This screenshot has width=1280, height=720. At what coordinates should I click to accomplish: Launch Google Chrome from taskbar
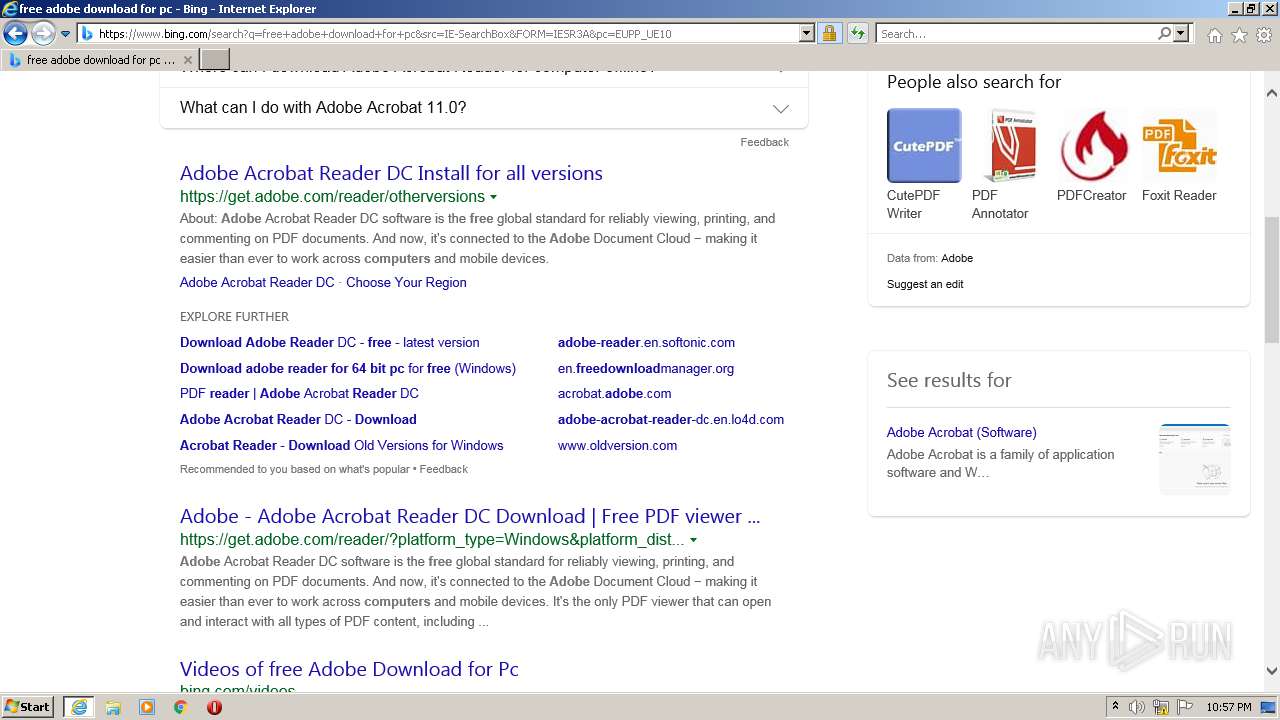181,707
